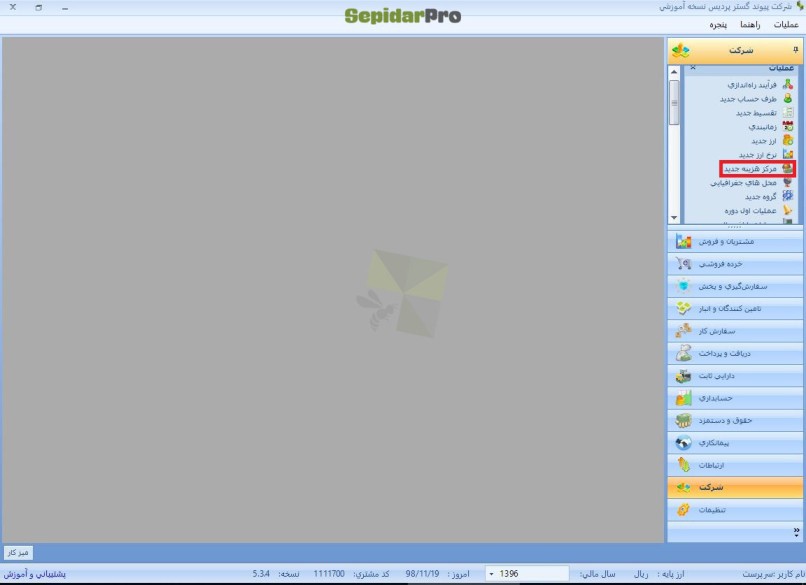Click the نرخ ارز جدید icon
This screenshot has width=806, height=585.
coord(787,155)
